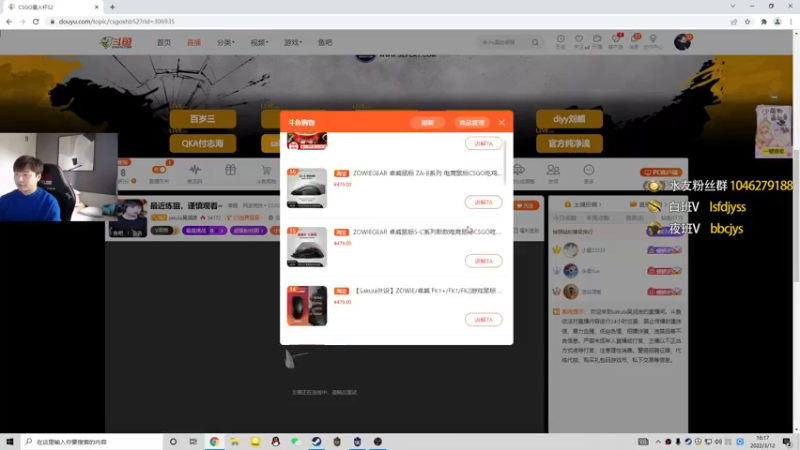Screen dimensions: 800x450
Task: Focus the Douyu search input field
Action: pos(503,42)
